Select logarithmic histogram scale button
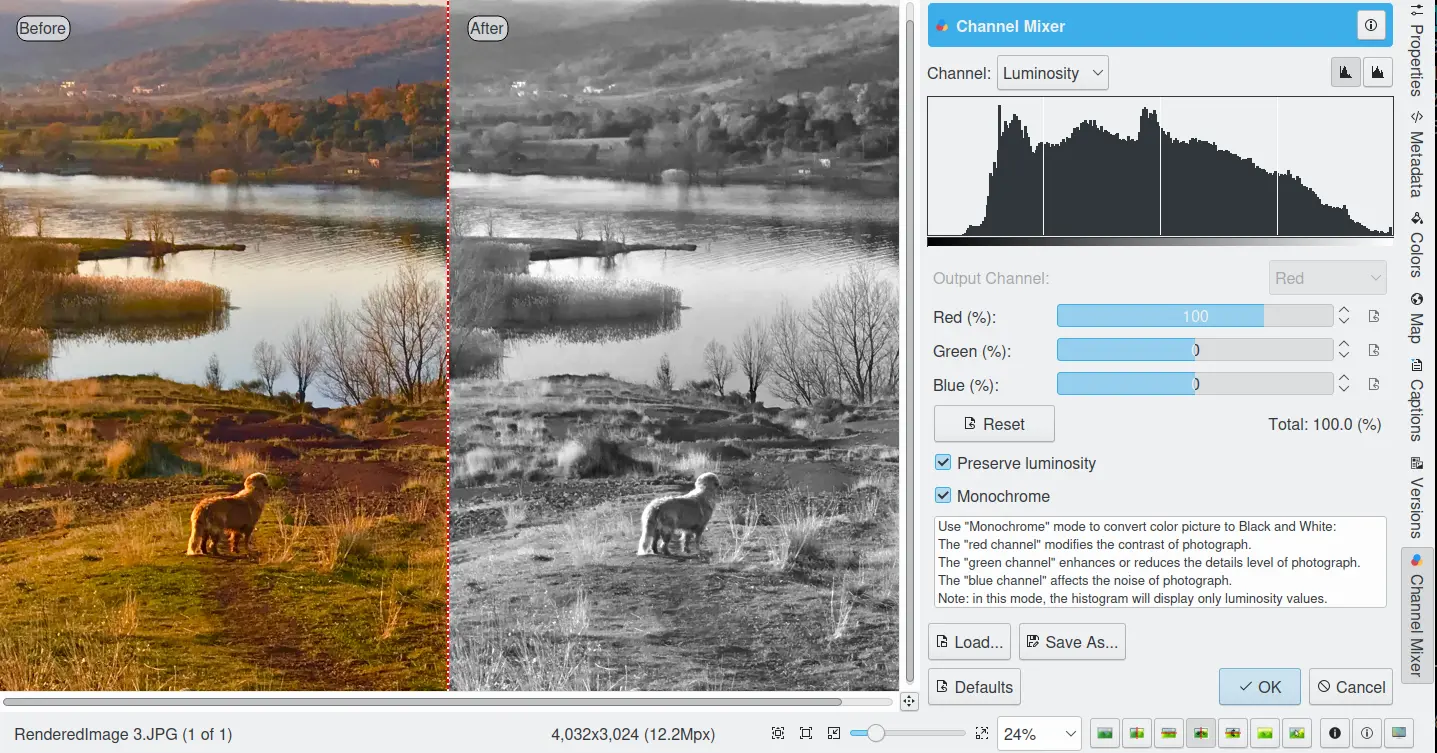This screenshot has height=753, width=1437. pyautogui.click(x=1378, y=72)
